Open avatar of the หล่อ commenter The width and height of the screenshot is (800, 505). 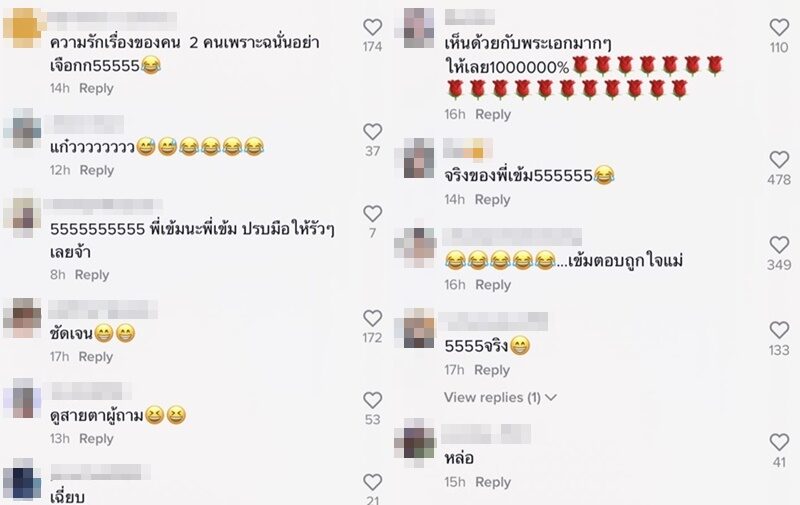(418, 442)
